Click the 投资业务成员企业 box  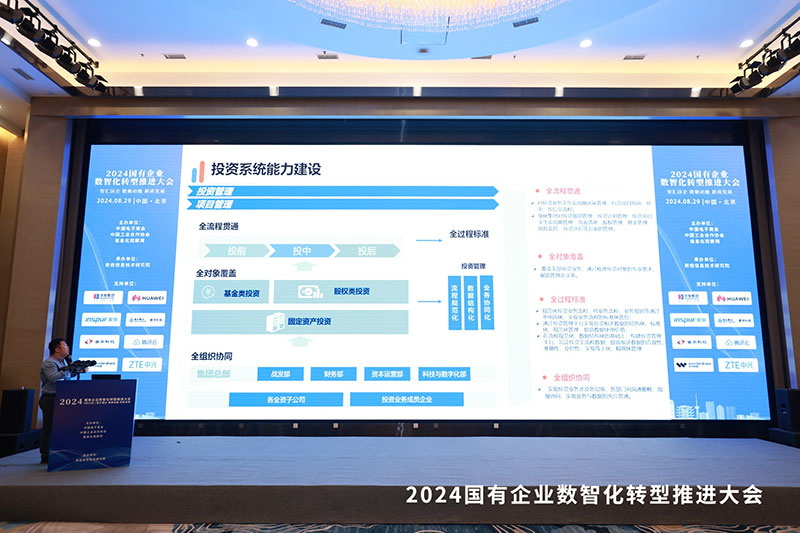coord(407,399)
